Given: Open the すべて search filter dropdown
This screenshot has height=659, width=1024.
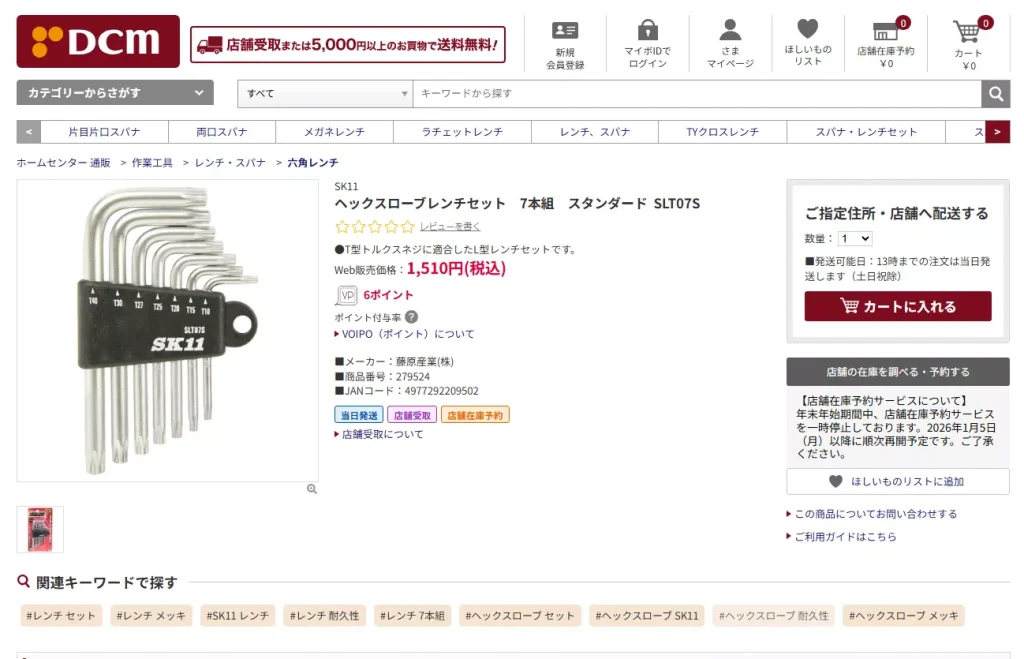Looking at the screenshot, I should (x=323, y=92).
